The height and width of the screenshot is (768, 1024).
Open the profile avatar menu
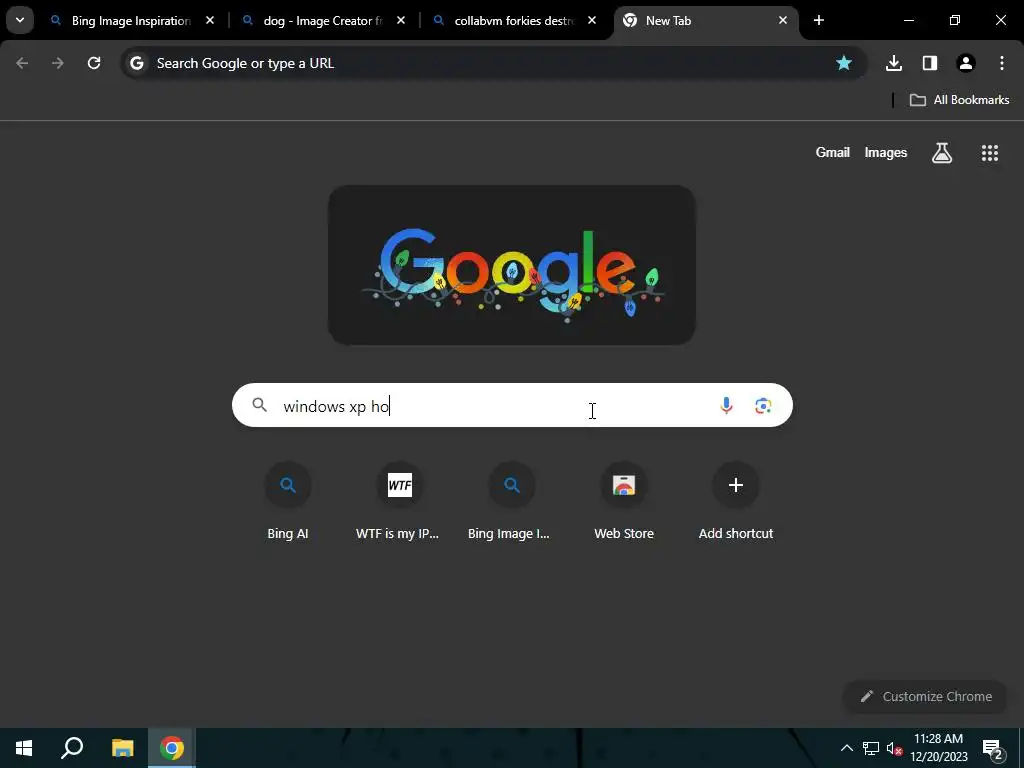coord(965,63)
